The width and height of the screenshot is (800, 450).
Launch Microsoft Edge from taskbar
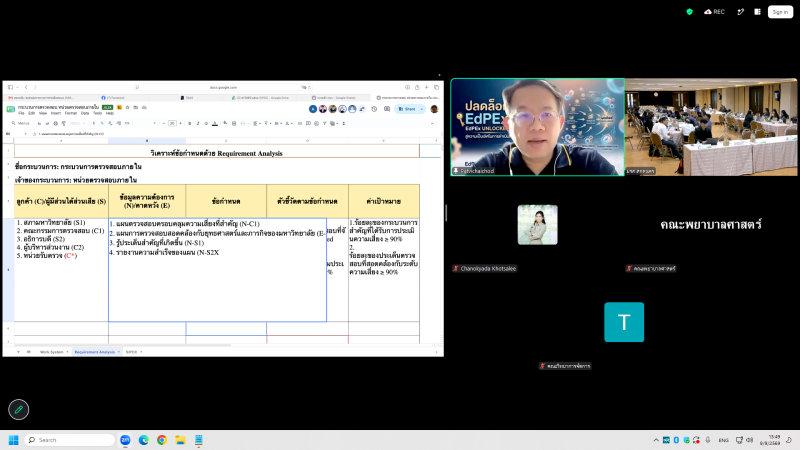coord(143,440)
